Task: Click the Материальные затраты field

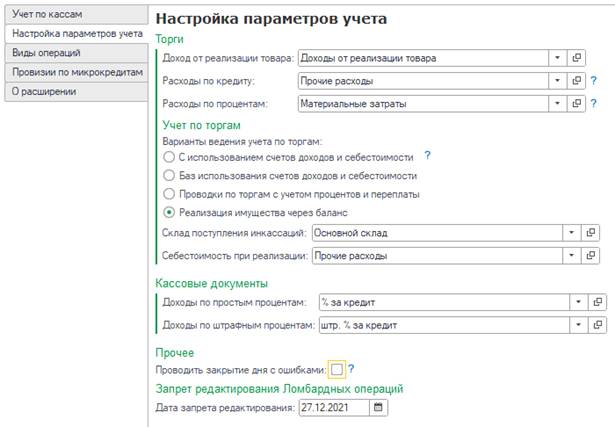Action: 423,104
